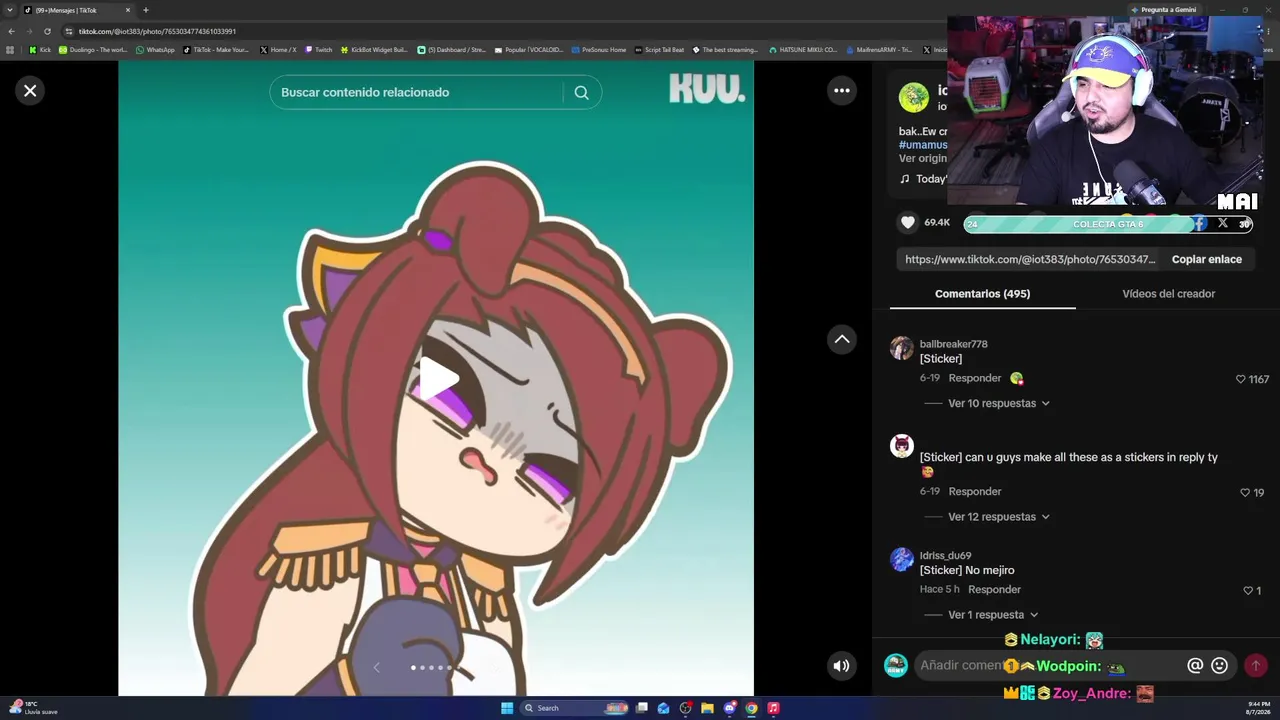Open 'TikTok - Make Your...' bookmark
1280x720 pixels.
[x=216, y=50]
